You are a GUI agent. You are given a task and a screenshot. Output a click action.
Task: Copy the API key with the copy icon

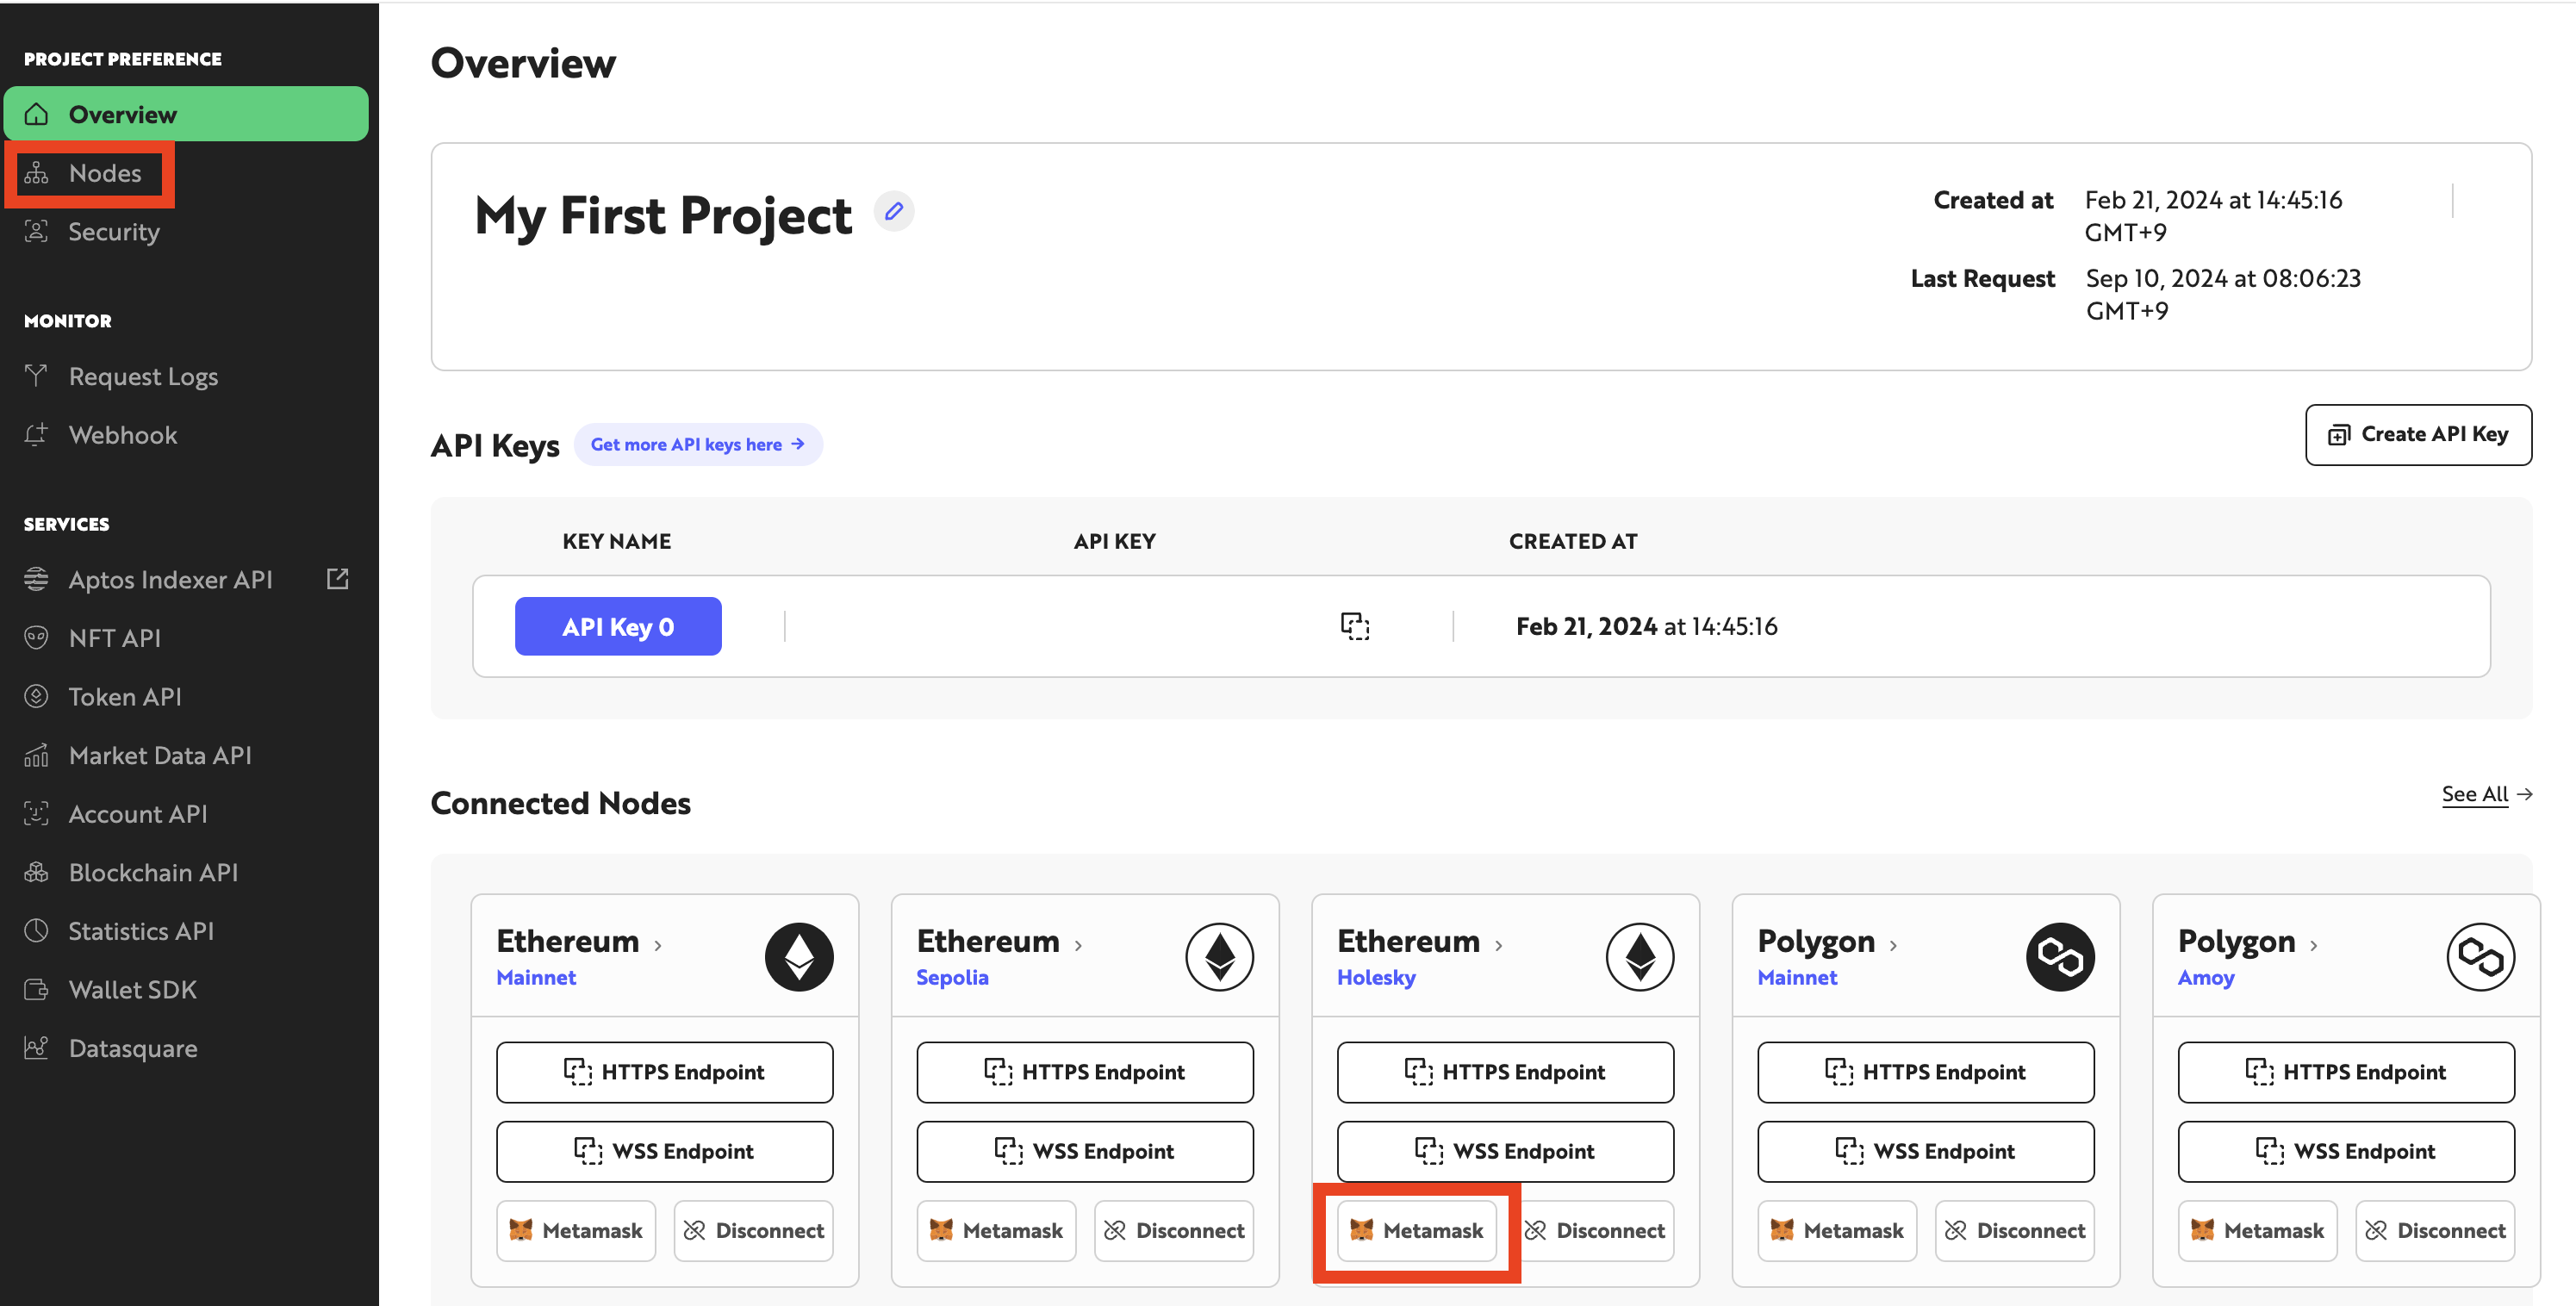point(1355,626)
